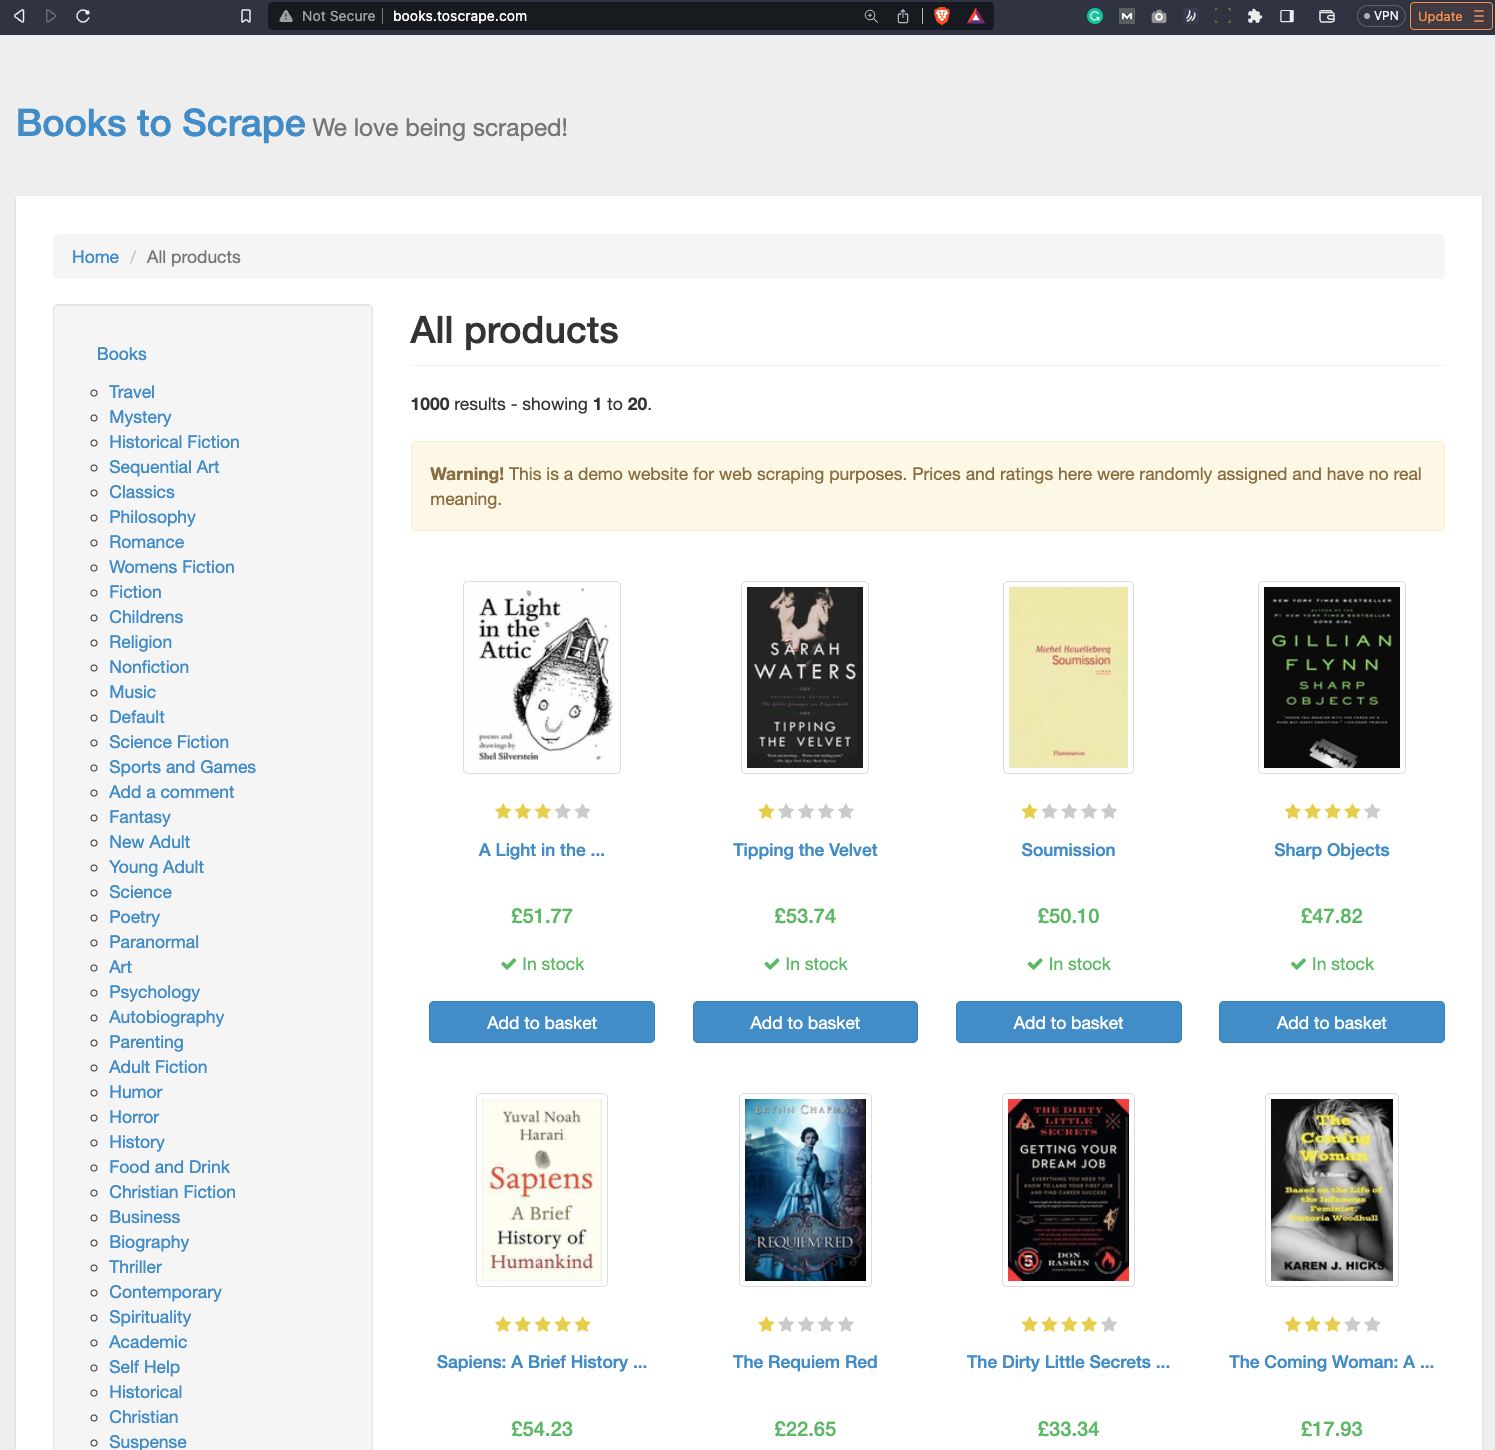Open Brave Rewards via the BAT triangle

tap(975, 16)
